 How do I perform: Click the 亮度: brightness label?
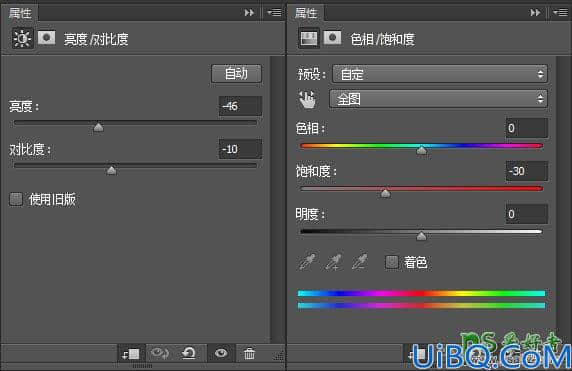[24, 107]
